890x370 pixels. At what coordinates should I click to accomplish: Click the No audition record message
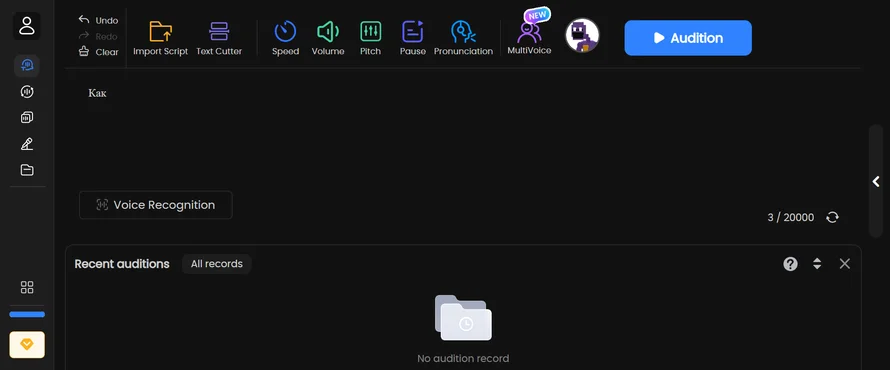463,359
